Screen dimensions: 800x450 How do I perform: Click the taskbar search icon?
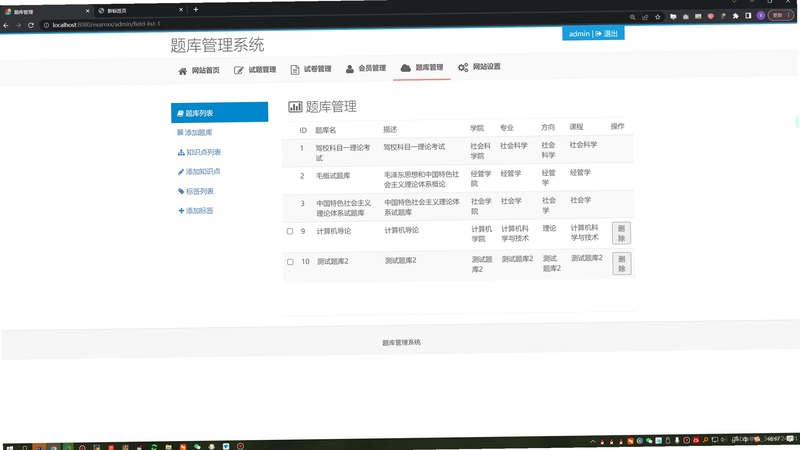(x=24, y=447)
